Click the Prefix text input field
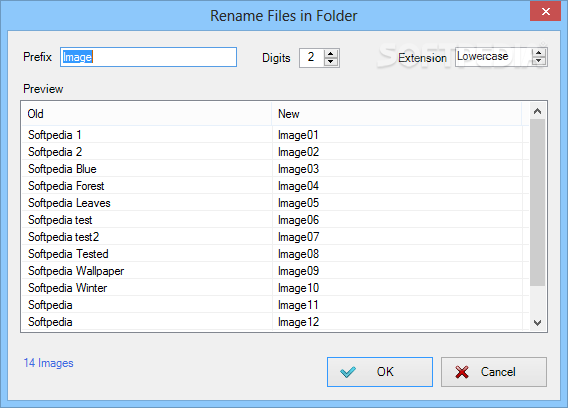 pos(148,57)
